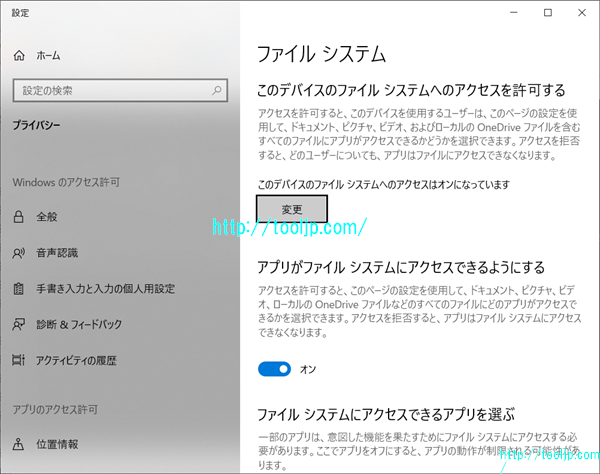Click the 位置情報 location icon
The image size is (600, 474).
click(x=18, y=444)
